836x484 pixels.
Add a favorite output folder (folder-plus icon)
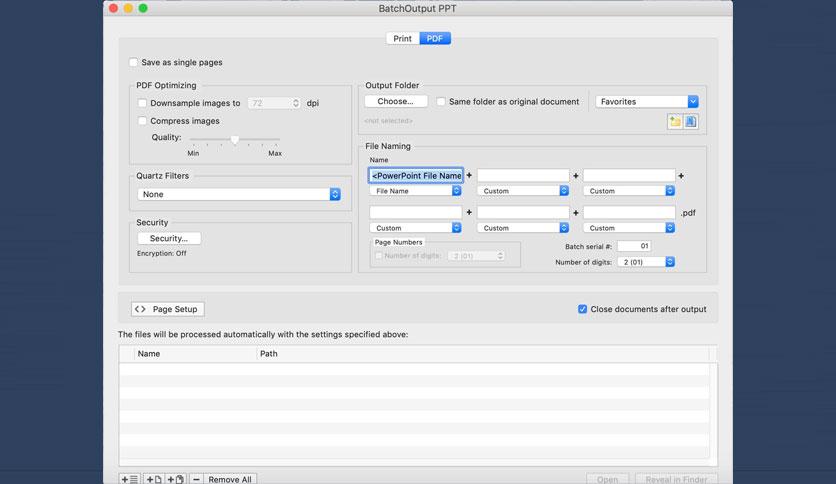[x=675, y=122]
